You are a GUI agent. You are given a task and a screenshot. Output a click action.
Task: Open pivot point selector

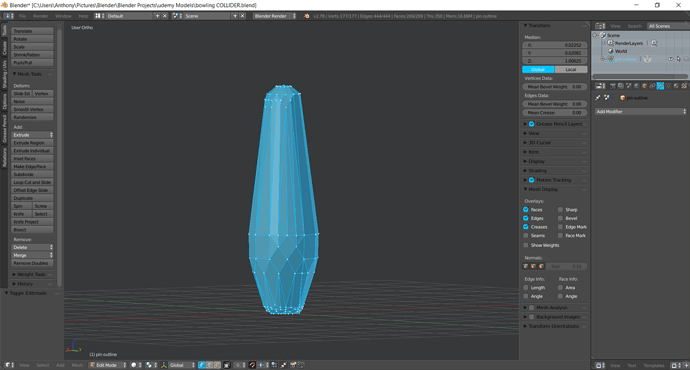[x=152, y=365]
